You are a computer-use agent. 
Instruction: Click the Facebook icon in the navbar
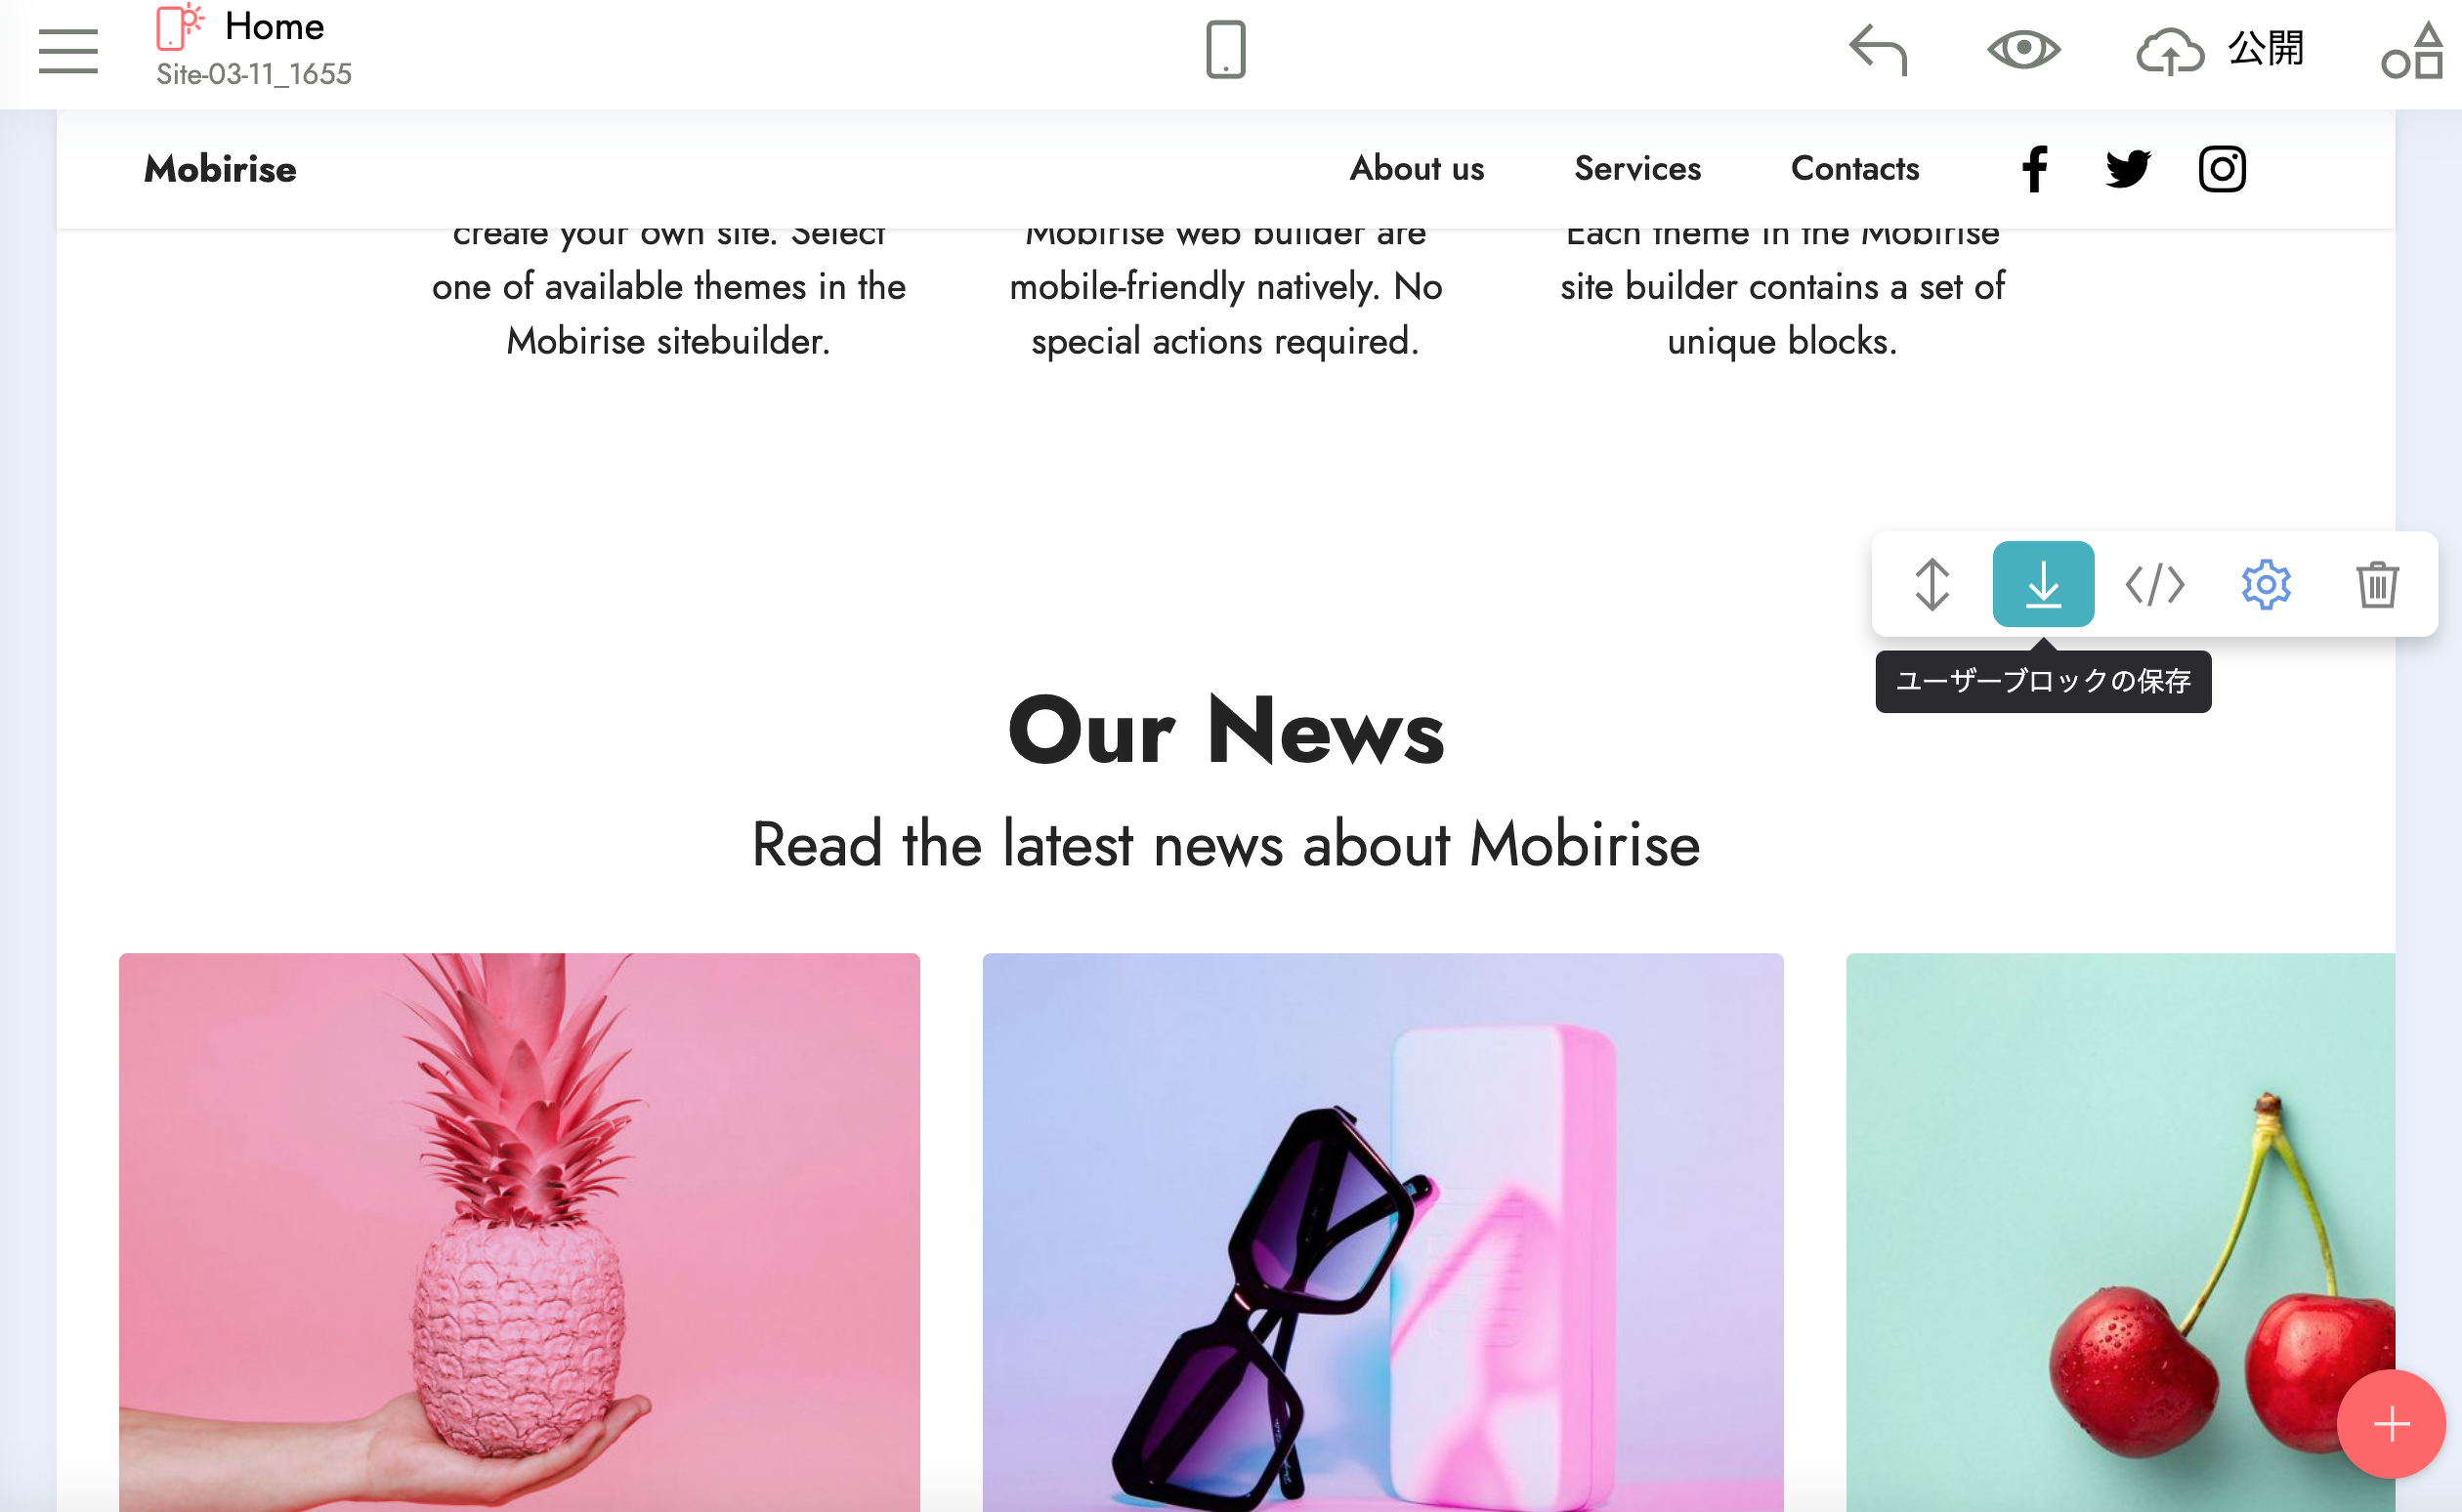click(2034, 169)
